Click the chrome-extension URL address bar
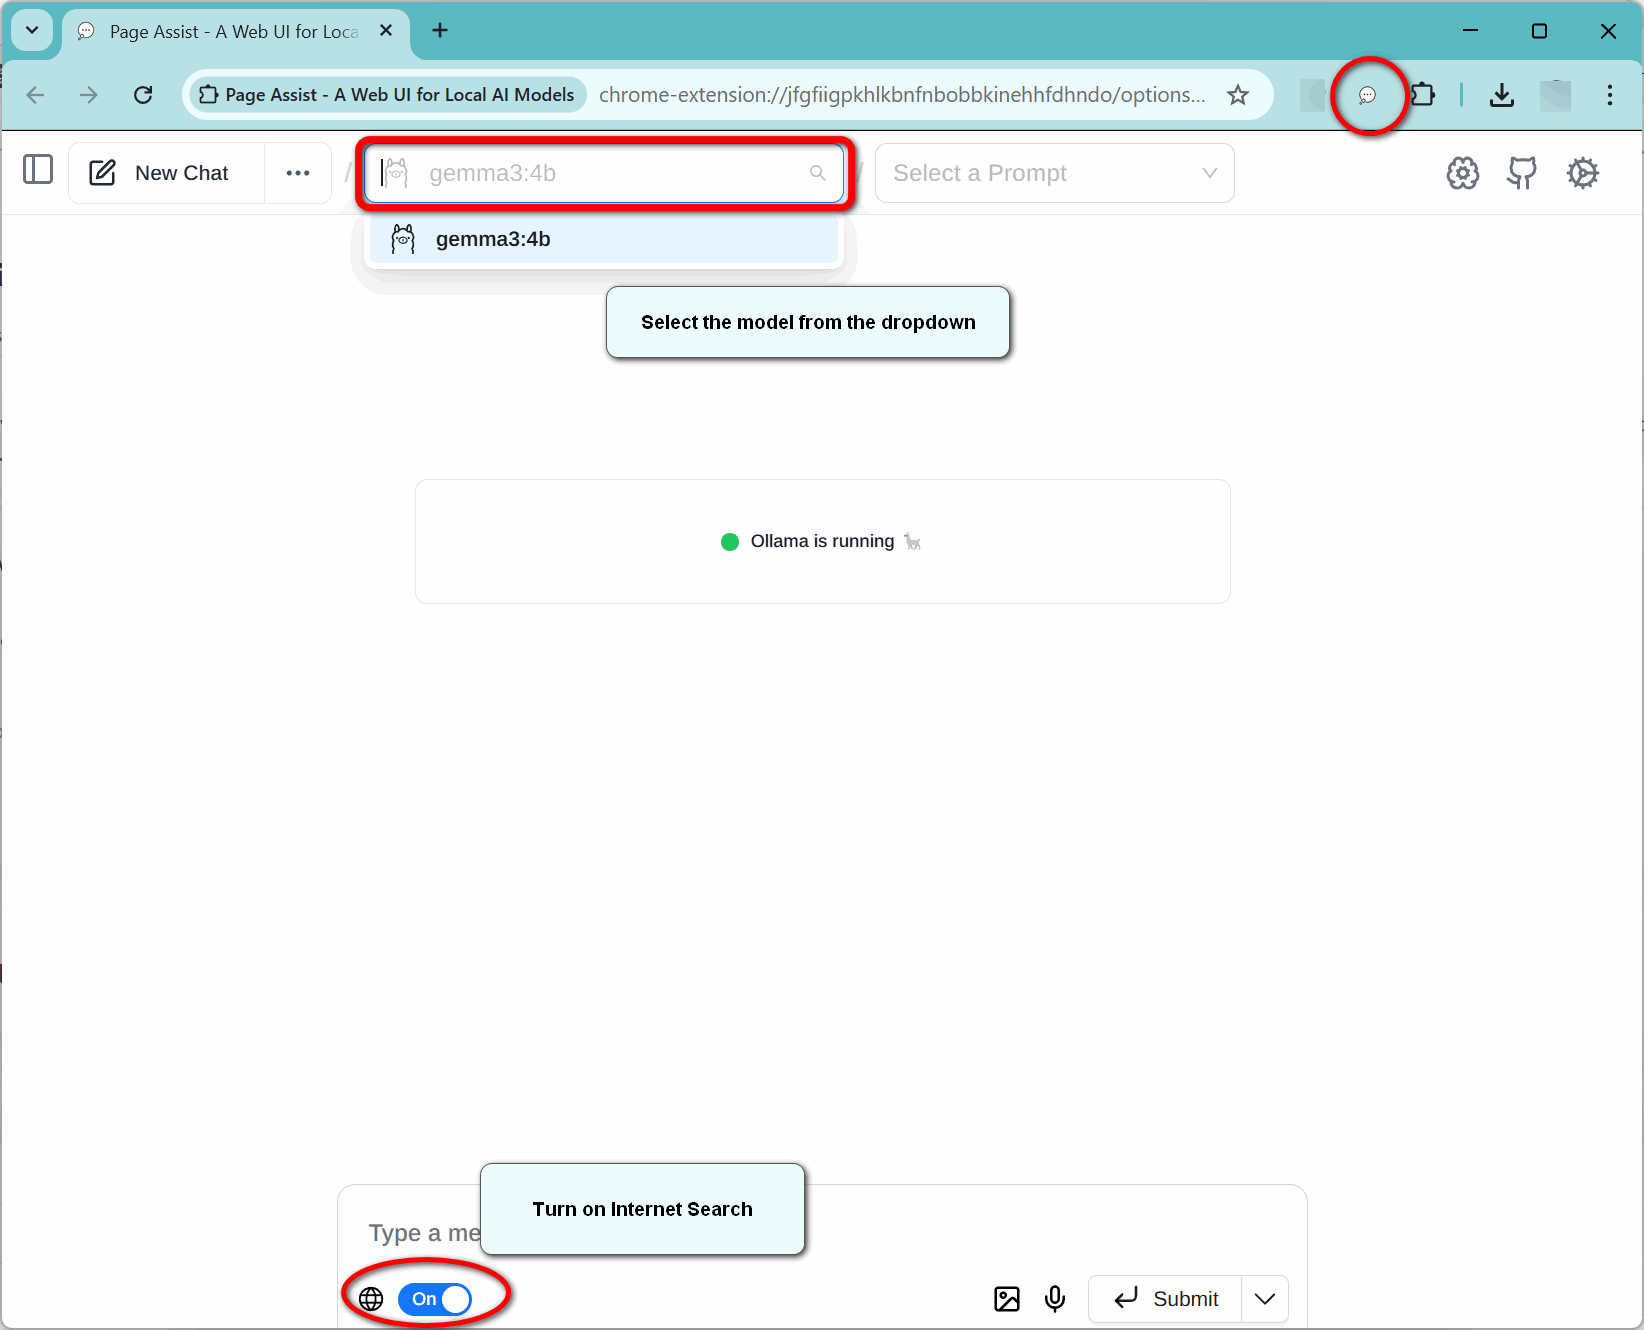 point(902,95)
